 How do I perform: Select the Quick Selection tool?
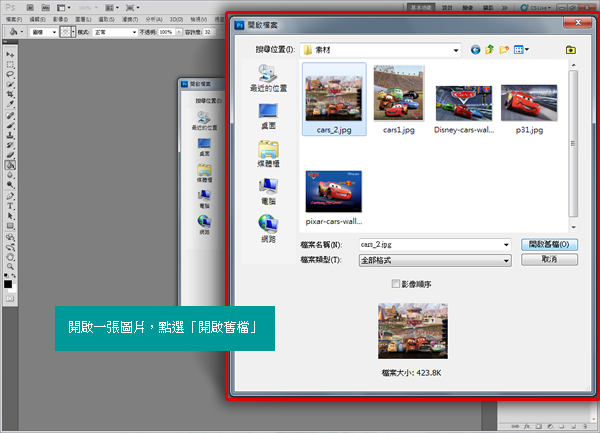coord(10,84)
